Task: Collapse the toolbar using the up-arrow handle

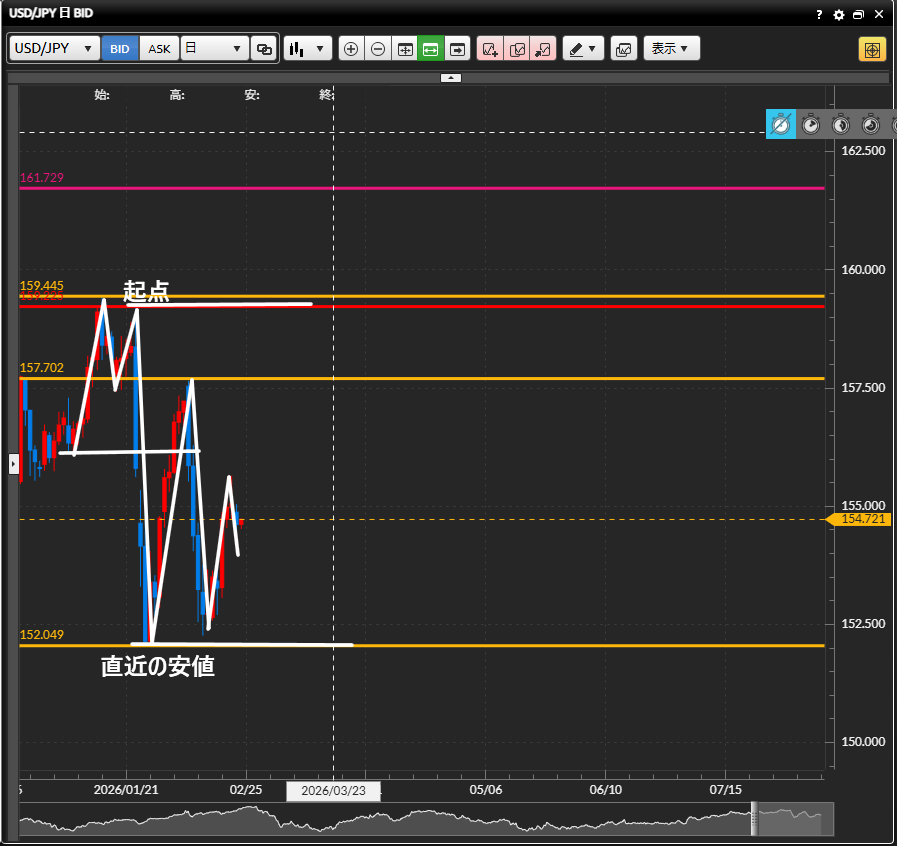Action: [x=450, y=77]
